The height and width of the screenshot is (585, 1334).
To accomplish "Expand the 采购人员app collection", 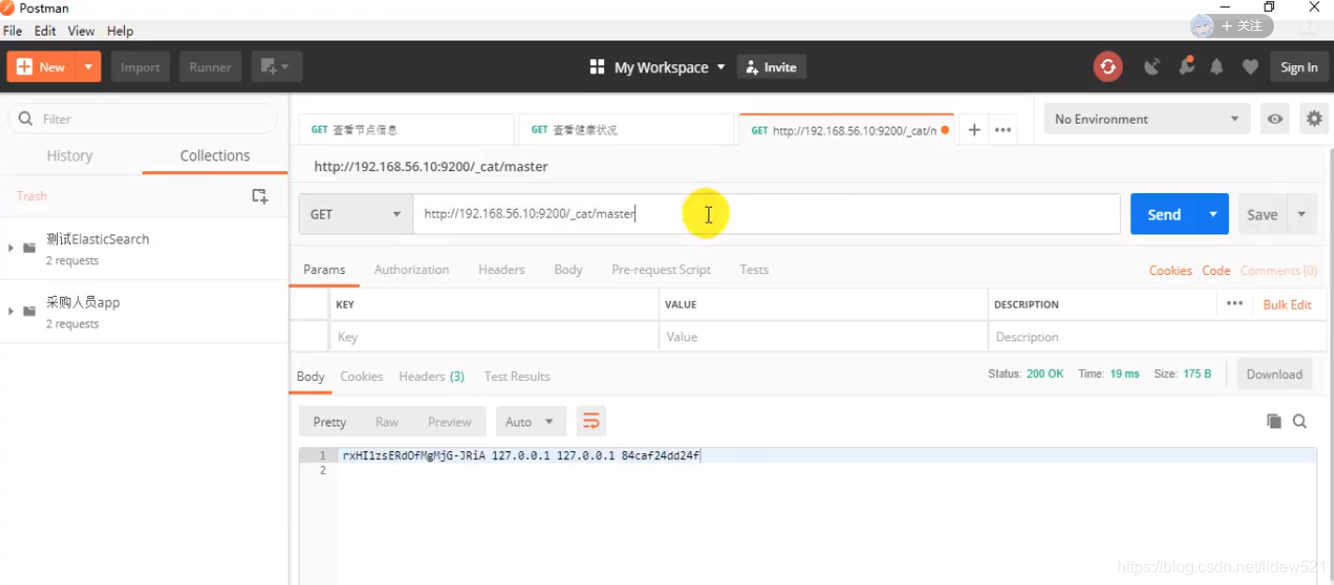I will click(x=11, y=311).
